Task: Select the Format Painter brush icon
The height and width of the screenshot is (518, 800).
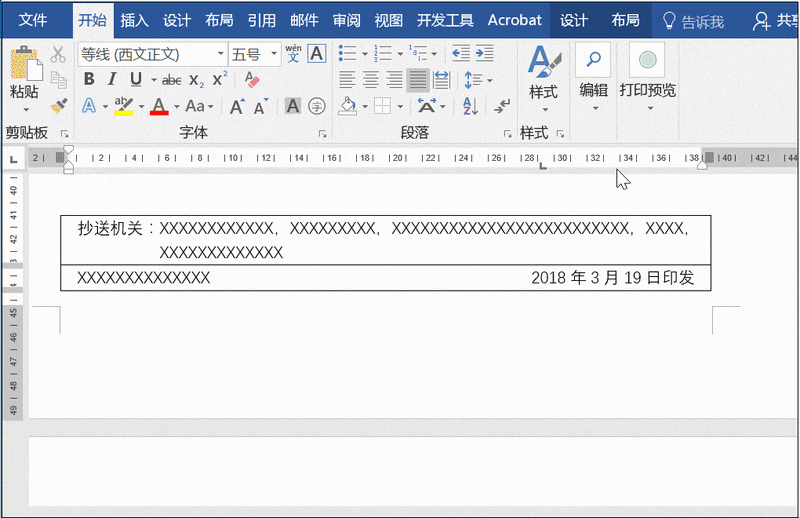Action: [59, 106]
